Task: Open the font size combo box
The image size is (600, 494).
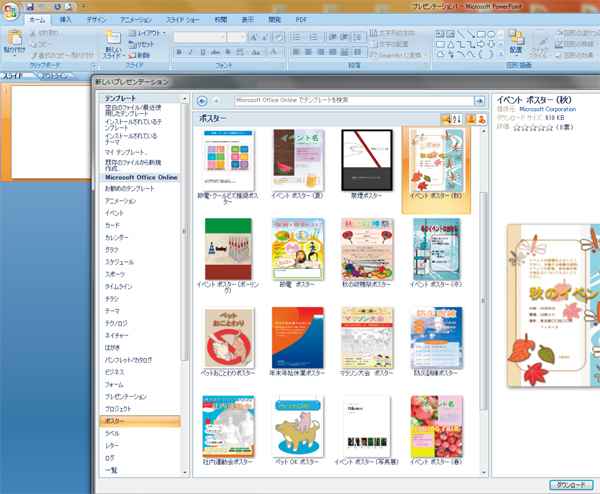Action: point(236,37)
